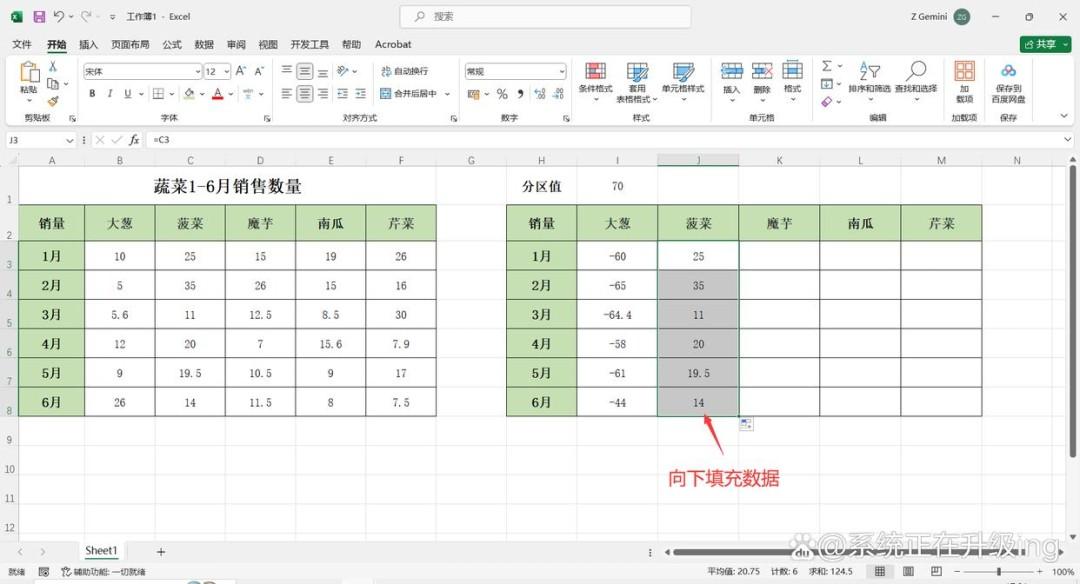Toggle Bold formatting
Viewport: 1080px width, 584px height.
pyautogui.click(x=92, y=94)
